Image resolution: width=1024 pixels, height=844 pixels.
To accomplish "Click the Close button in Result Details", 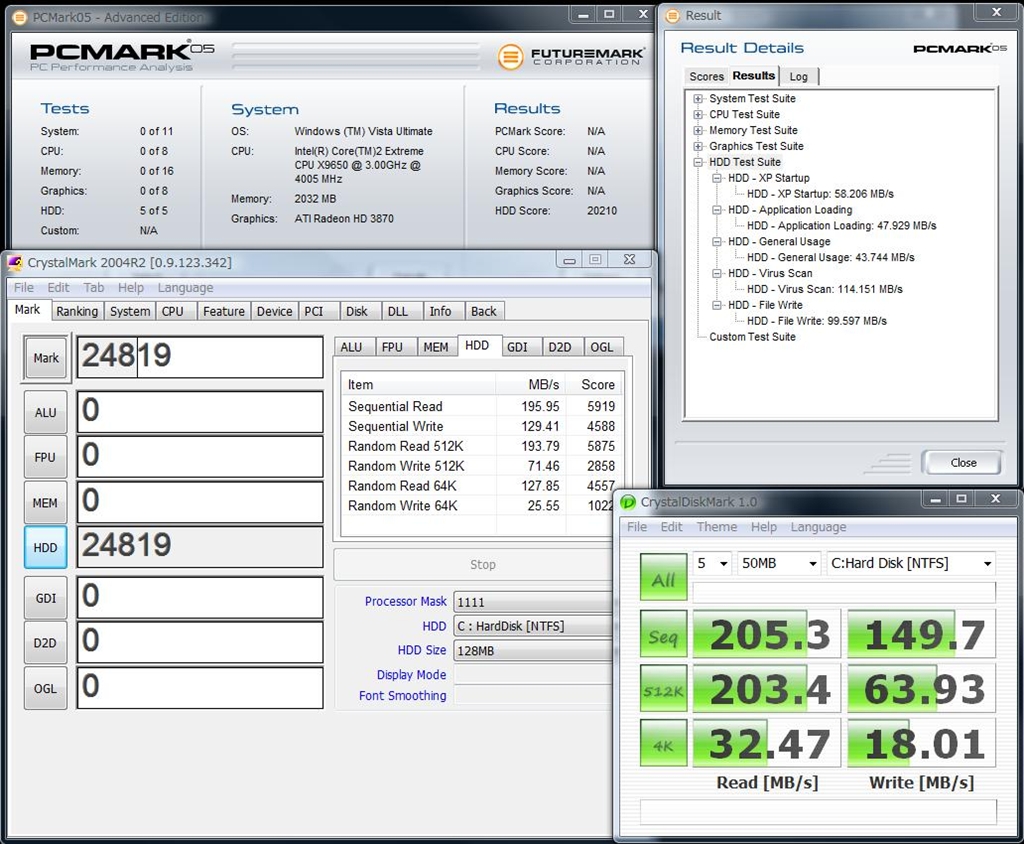I will pos(963,462).
